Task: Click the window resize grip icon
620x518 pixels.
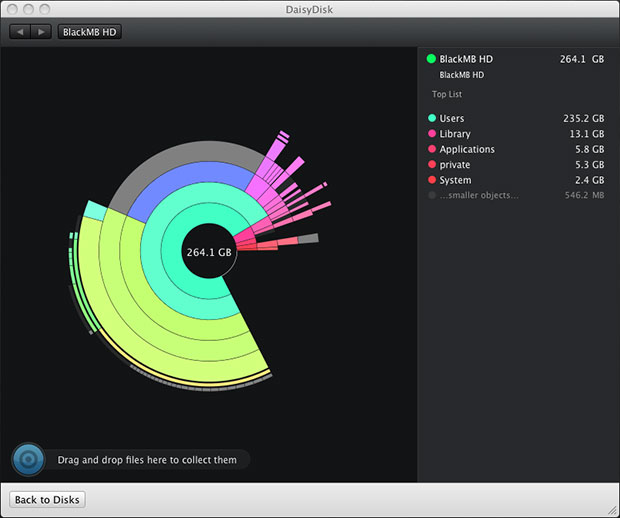Action: coord(612,511)
